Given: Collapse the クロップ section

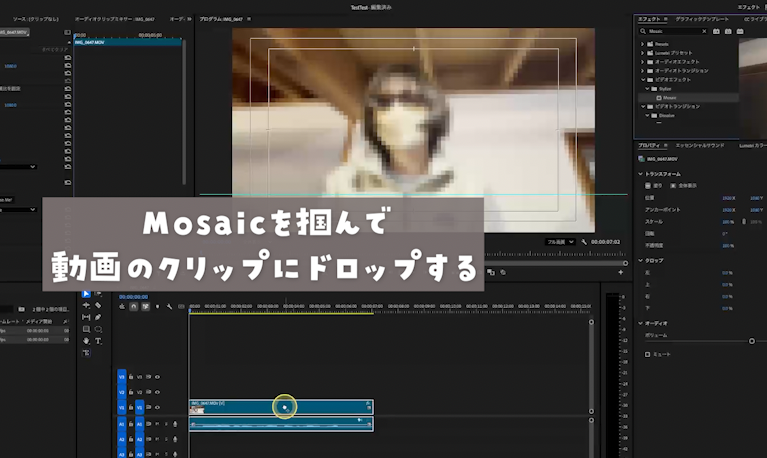Looking at the screenshot, I should [641, 260].
